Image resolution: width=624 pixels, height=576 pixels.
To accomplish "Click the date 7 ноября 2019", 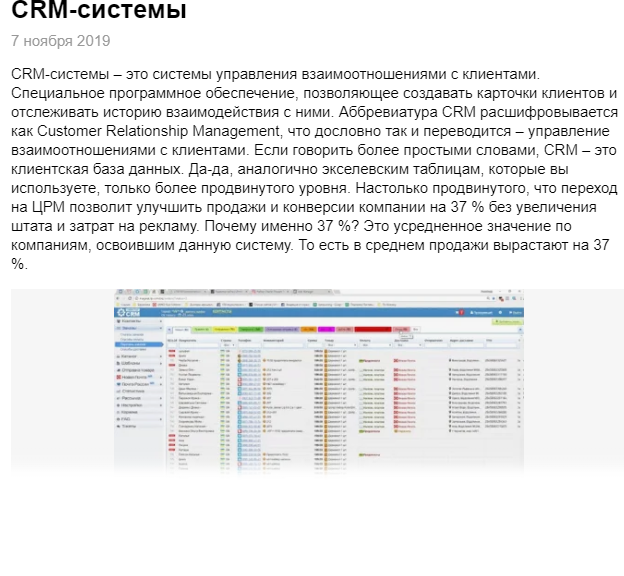I will coord(61,41).
